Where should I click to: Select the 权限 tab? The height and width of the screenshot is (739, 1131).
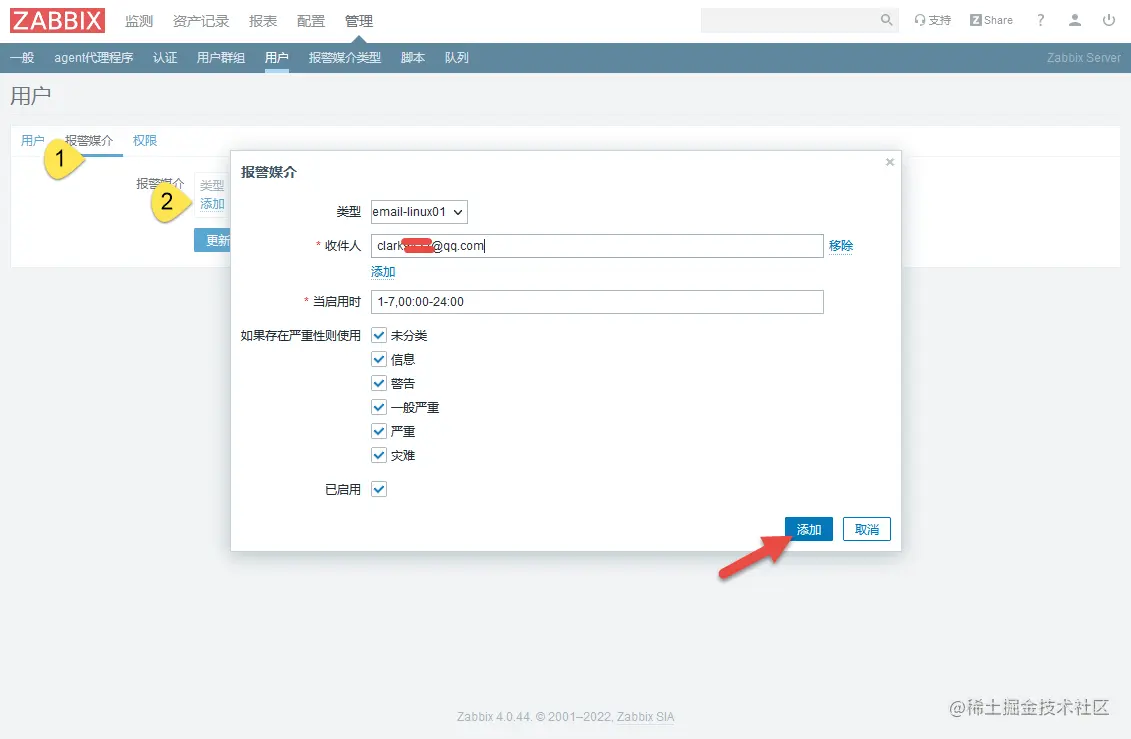(x=144, y=140)
